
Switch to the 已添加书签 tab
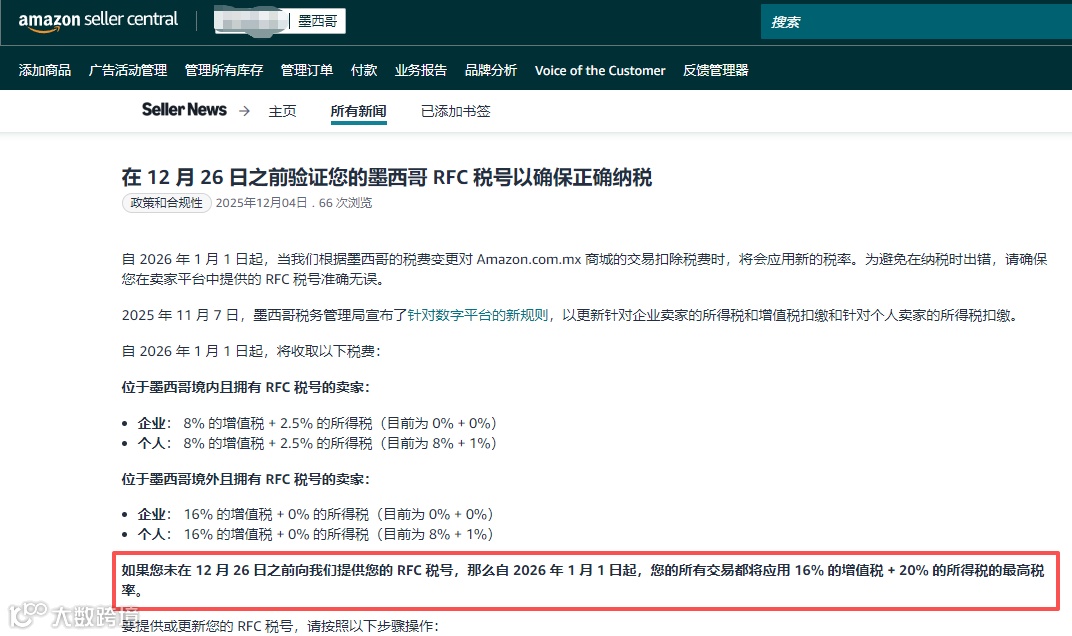pyautogui.click(x=455, y=111)
